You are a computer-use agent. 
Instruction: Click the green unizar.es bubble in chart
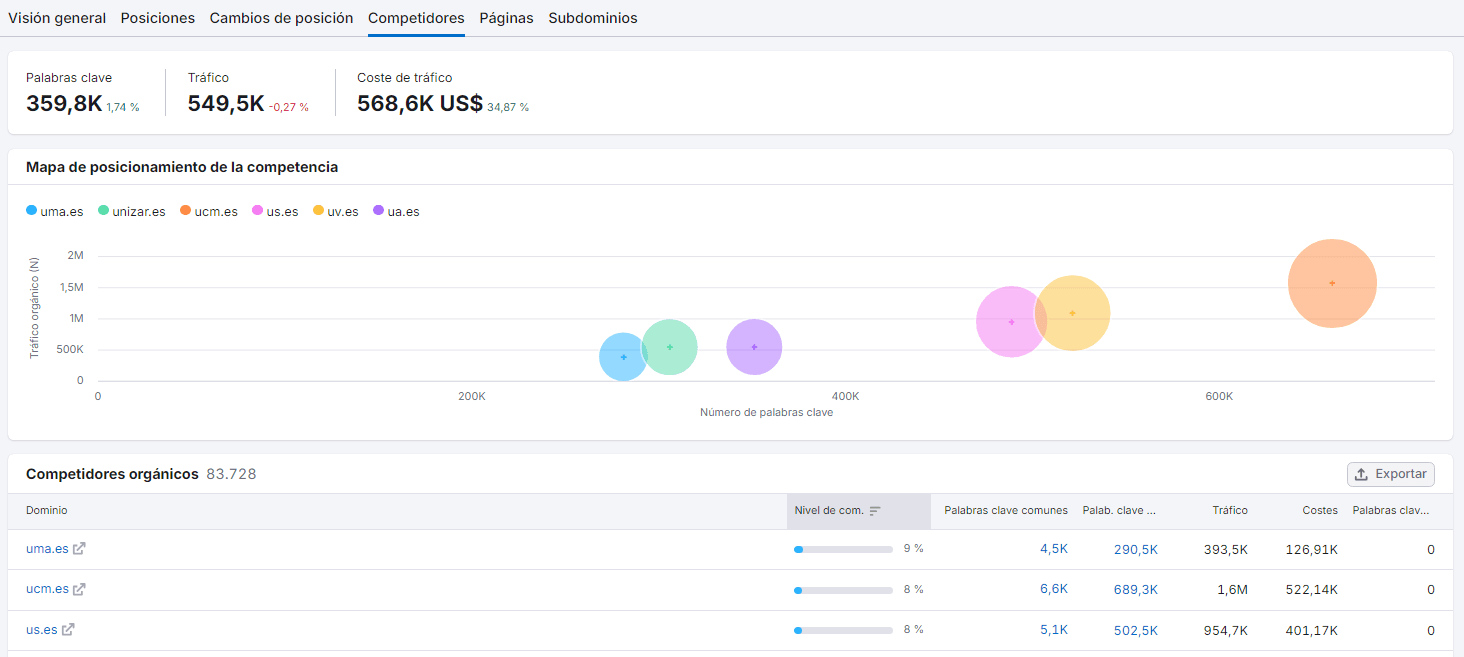click(x=670, y=347)
